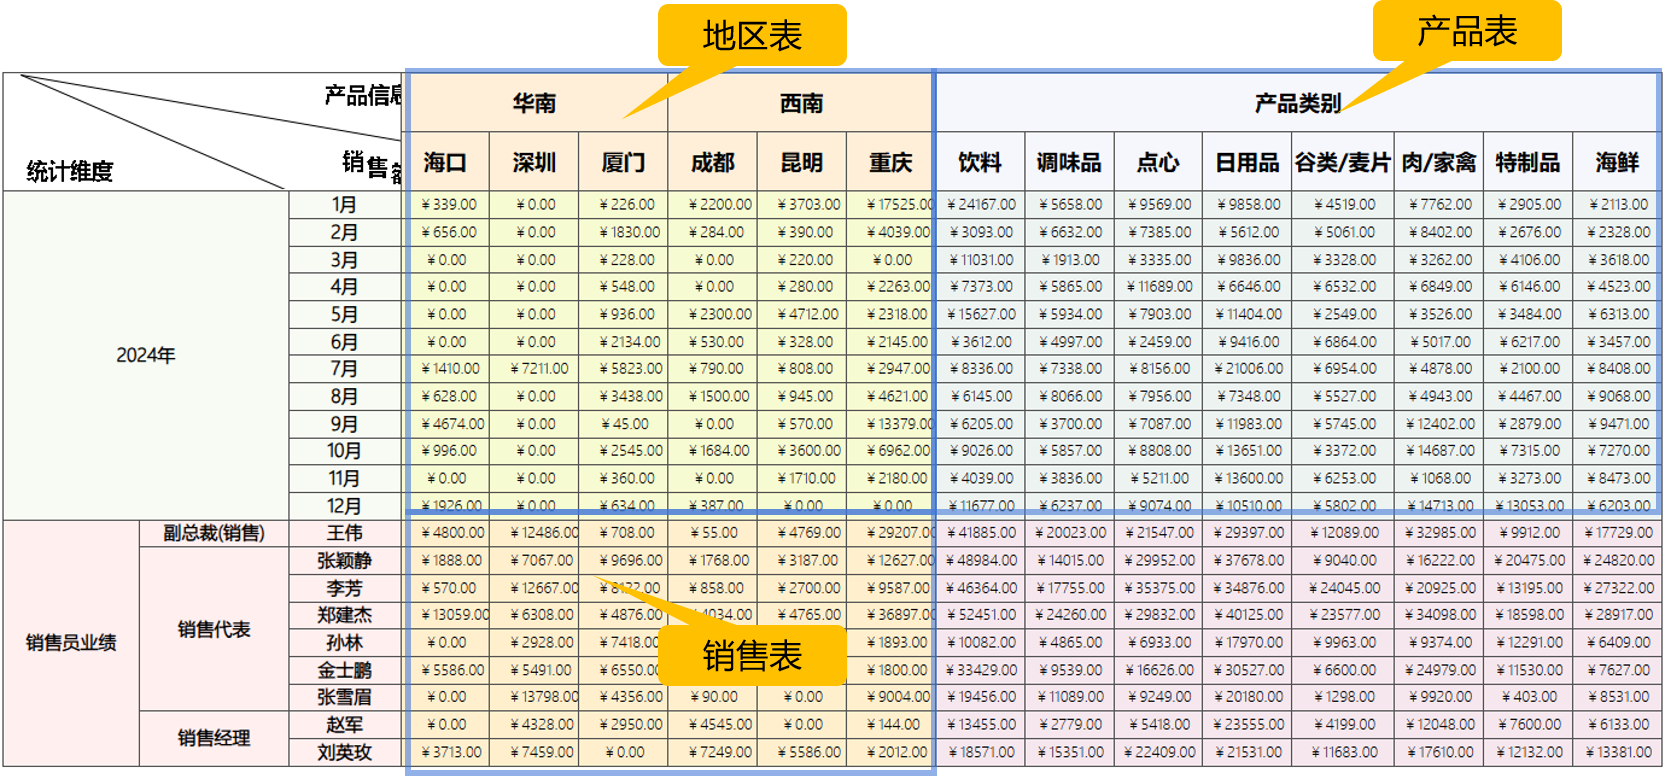Viewport: 1665px width, 776px height.
Task: Click the 4月 row label
Action: (344, 286)
